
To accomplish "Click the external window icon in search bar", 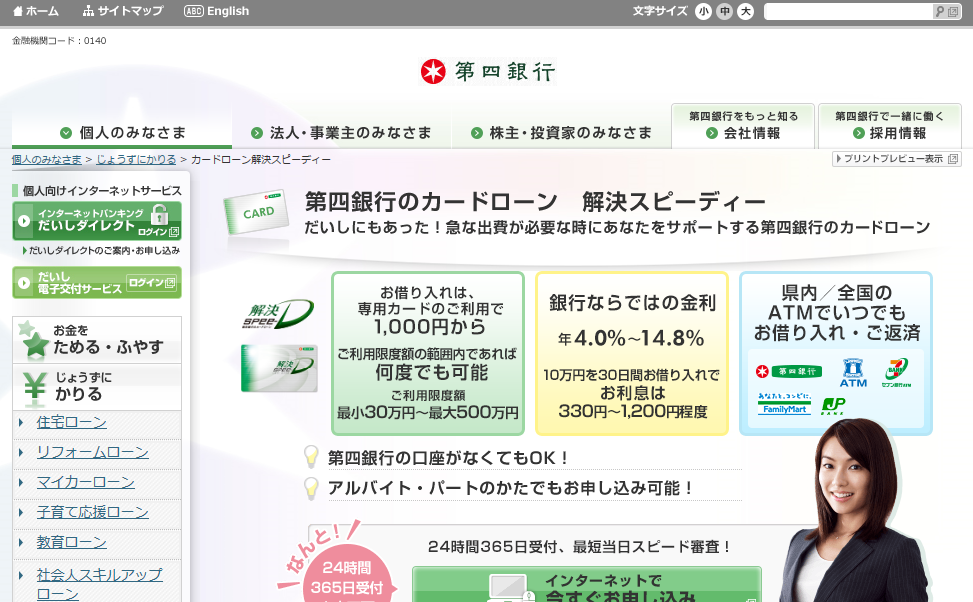I will coord(953,11).
